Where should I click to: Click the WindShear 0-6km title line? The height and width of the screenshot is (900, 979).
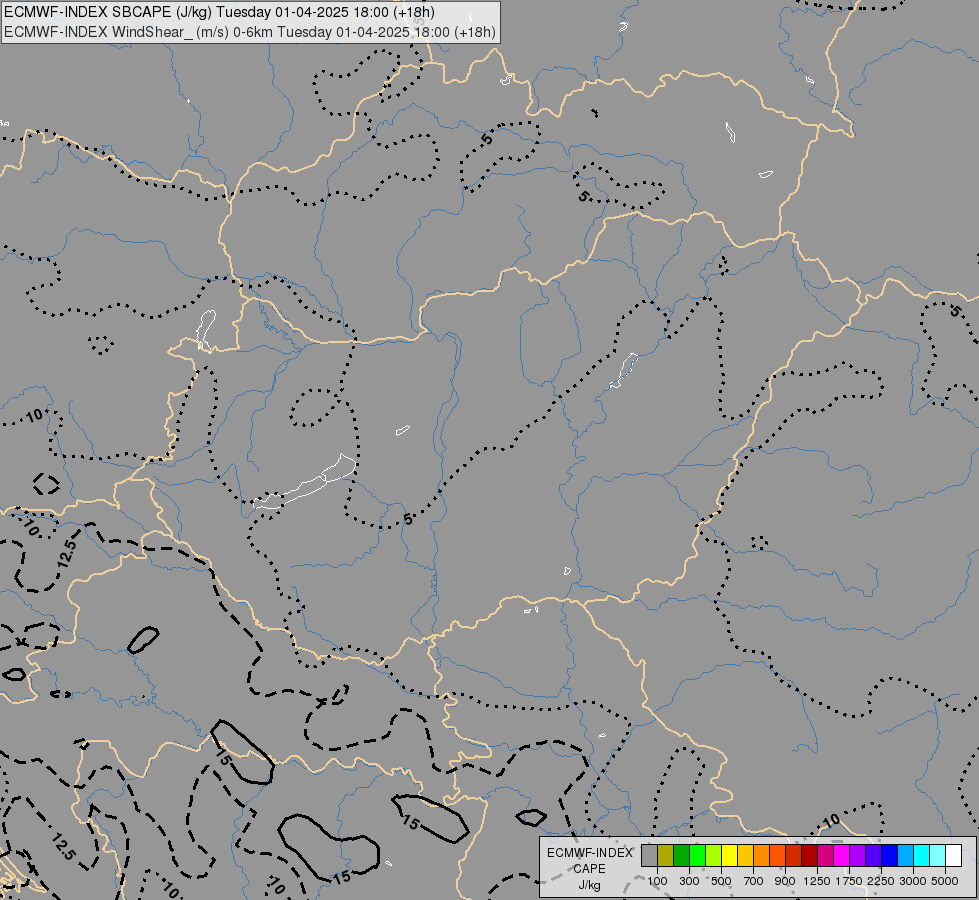(250, 32)
